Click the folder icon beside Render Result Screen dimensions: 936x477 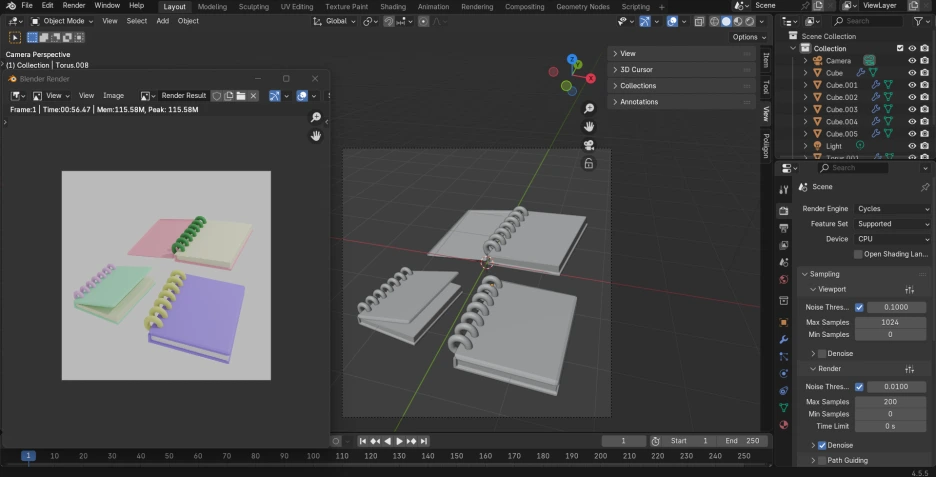pos(241,96)
